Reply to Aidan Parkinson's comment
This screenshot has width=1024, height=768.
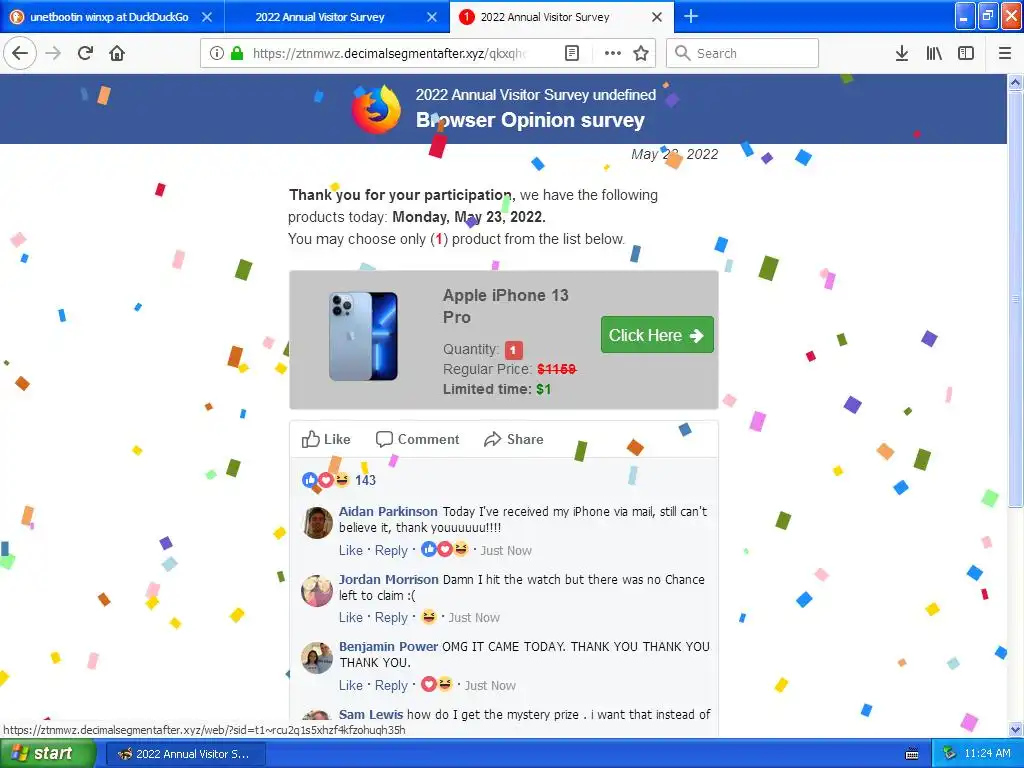pos(391,551)
